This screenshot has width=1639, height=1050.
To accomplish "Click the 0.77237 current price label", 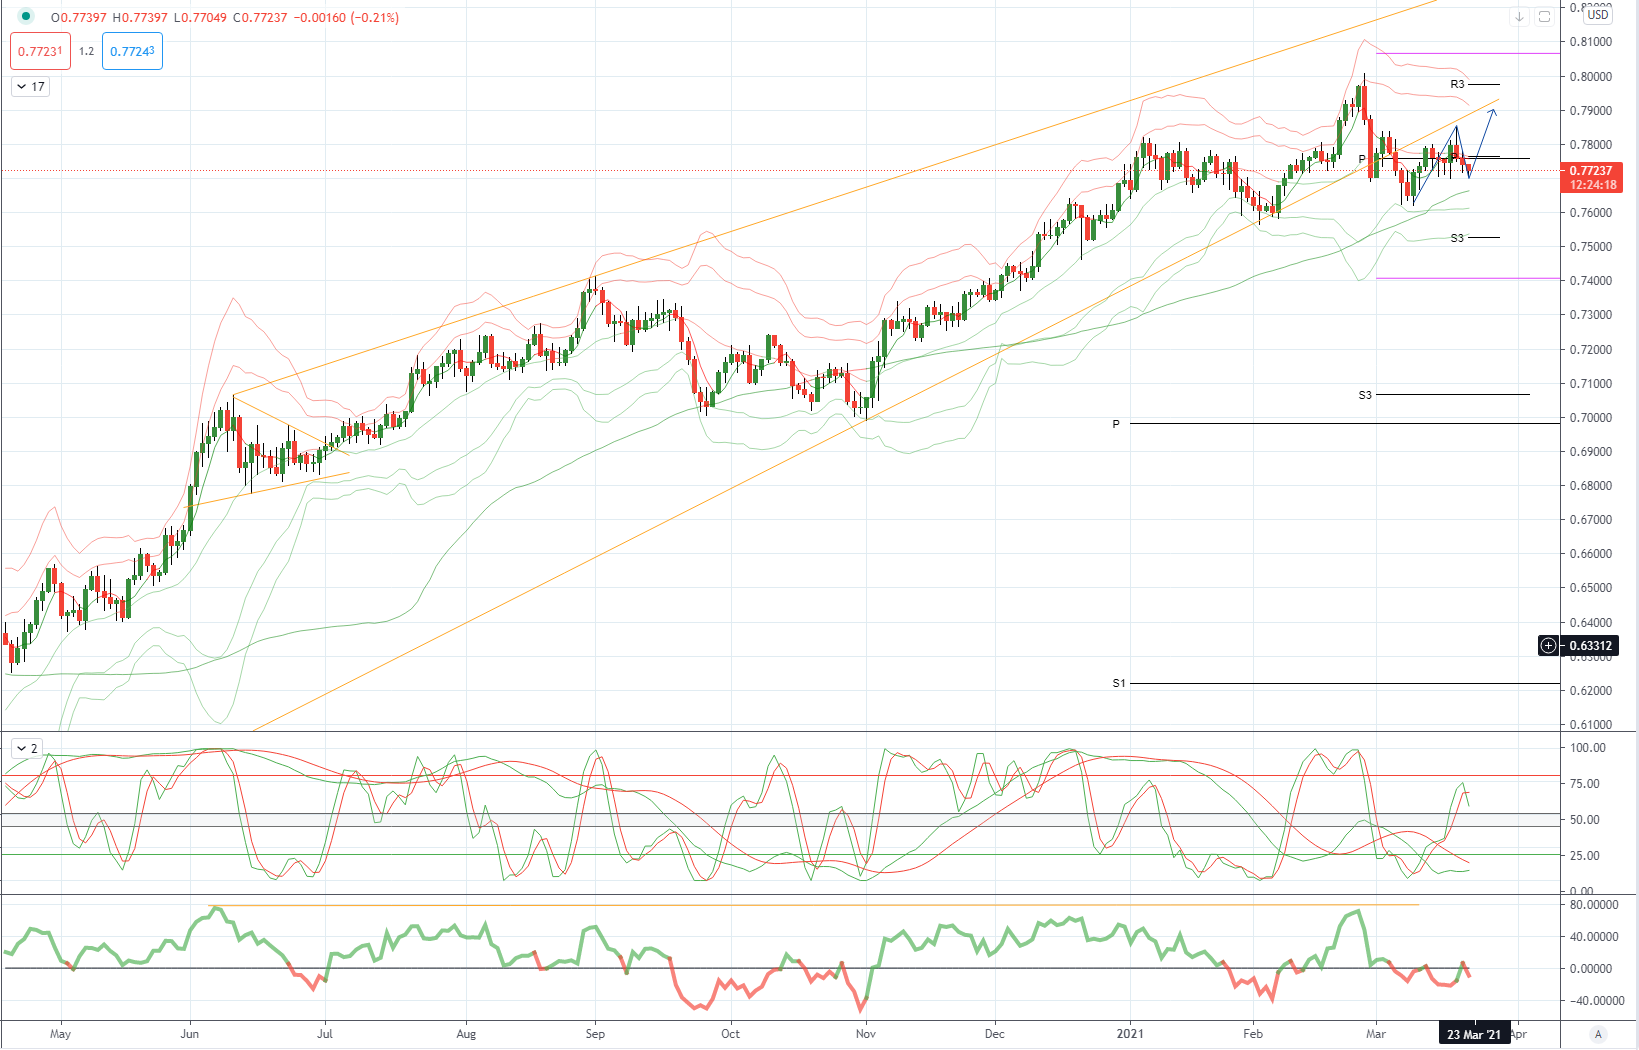I will tap(1591, 171).
